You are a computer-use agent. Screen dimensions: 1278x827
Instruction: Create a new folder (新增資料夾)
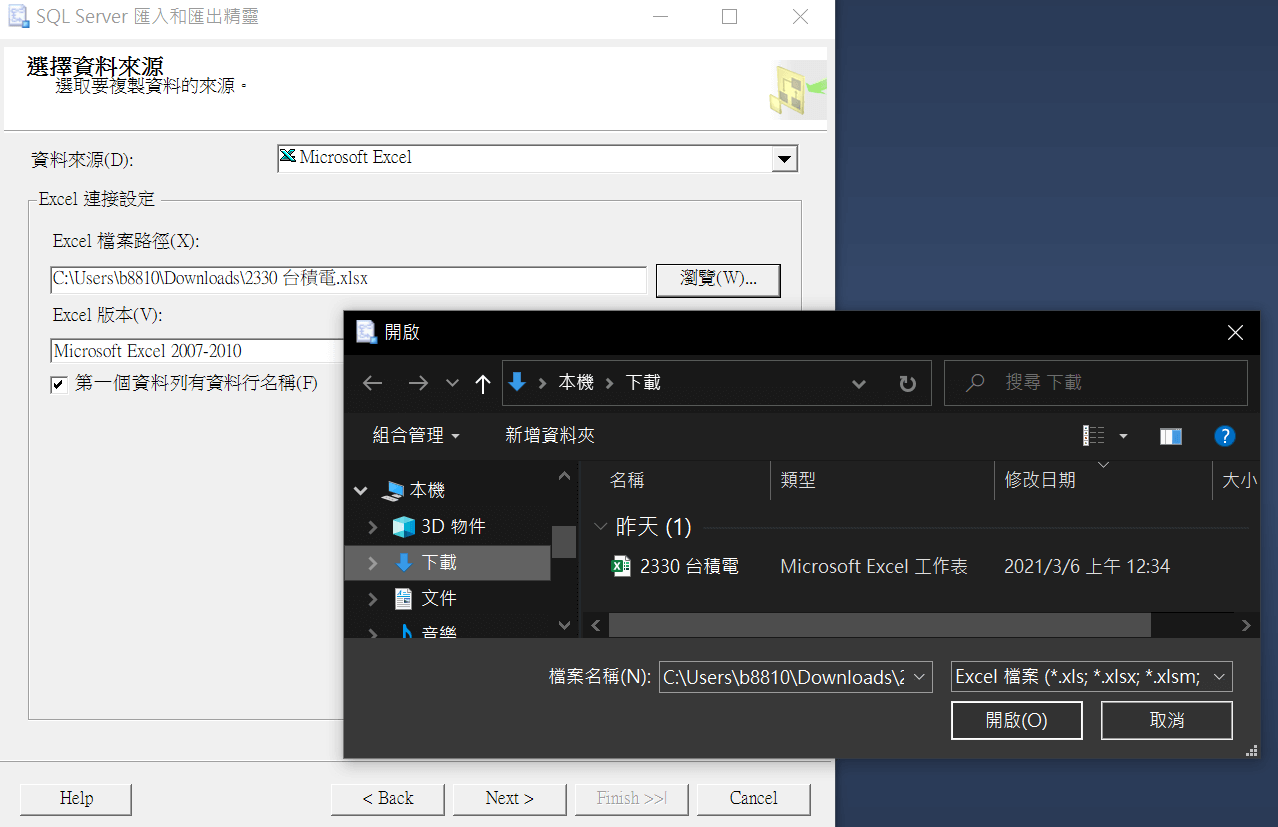550,436
